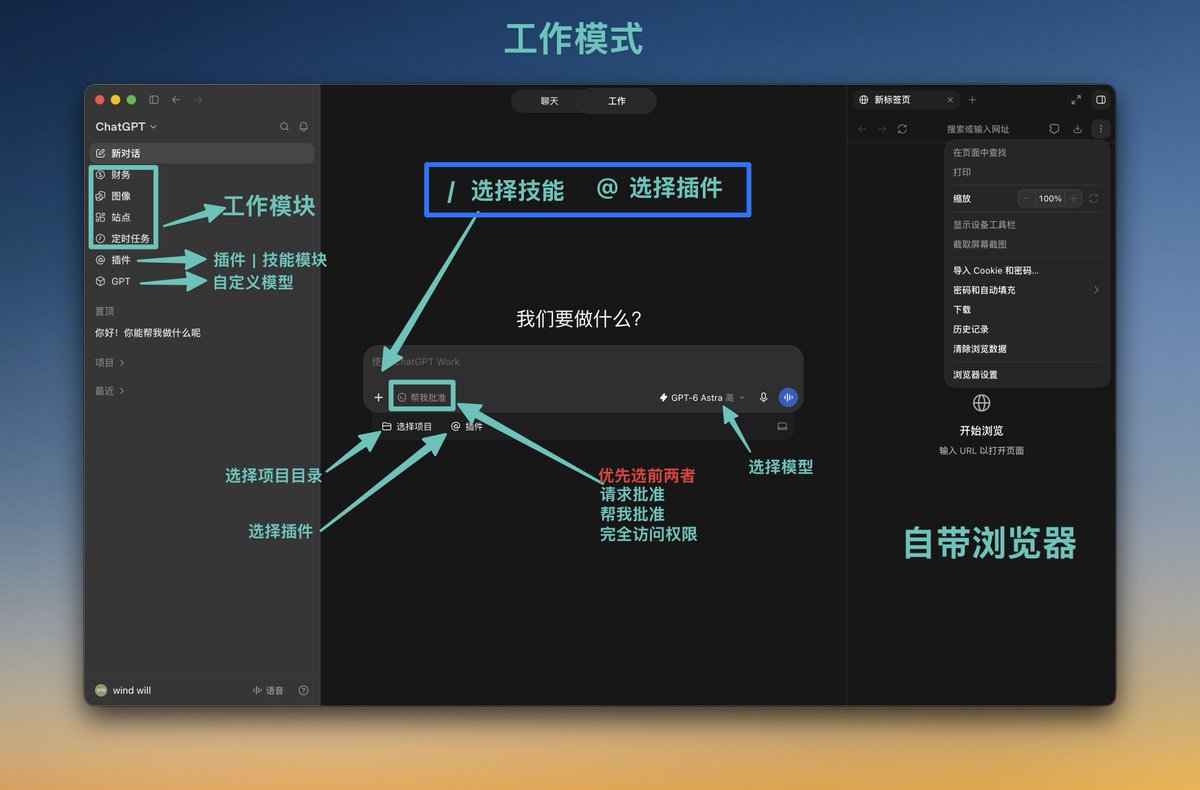Reset zoom with the circular arrows icon
Image resolution: width=1200 pixels, height=790 pixels.
(1093, 199)
